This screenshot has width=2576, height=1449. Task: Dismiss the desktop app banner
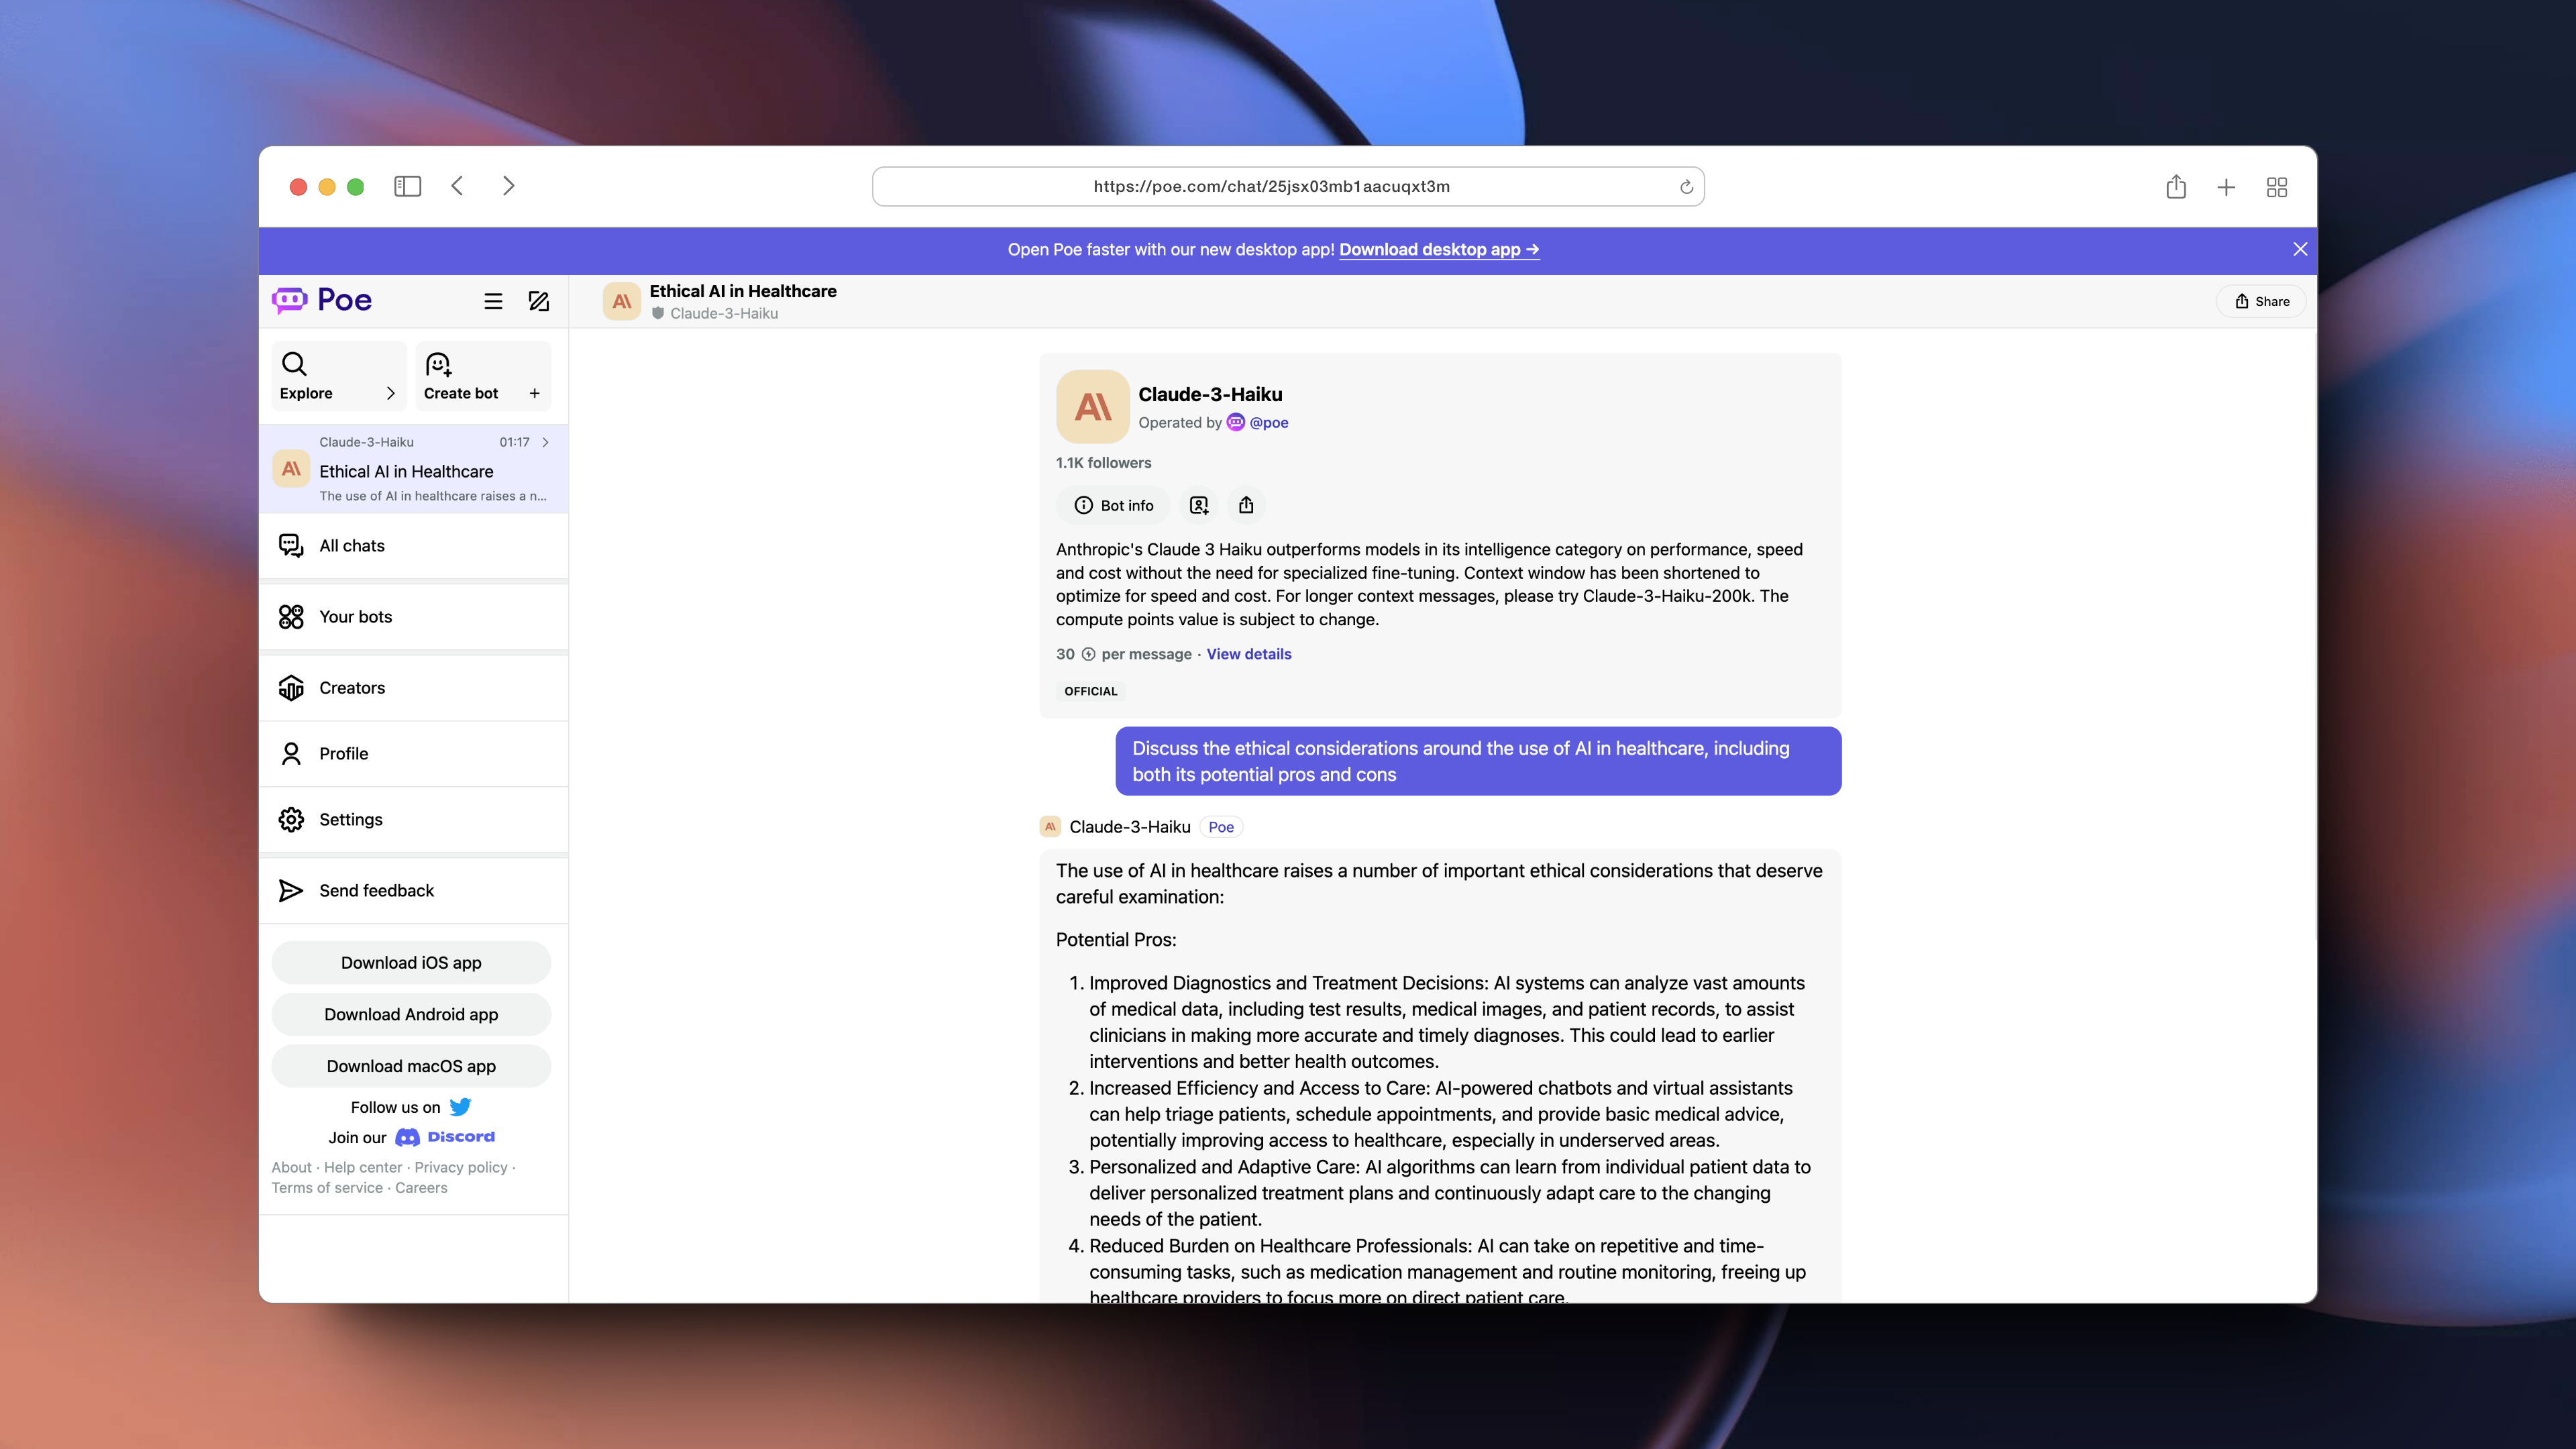2300,248
